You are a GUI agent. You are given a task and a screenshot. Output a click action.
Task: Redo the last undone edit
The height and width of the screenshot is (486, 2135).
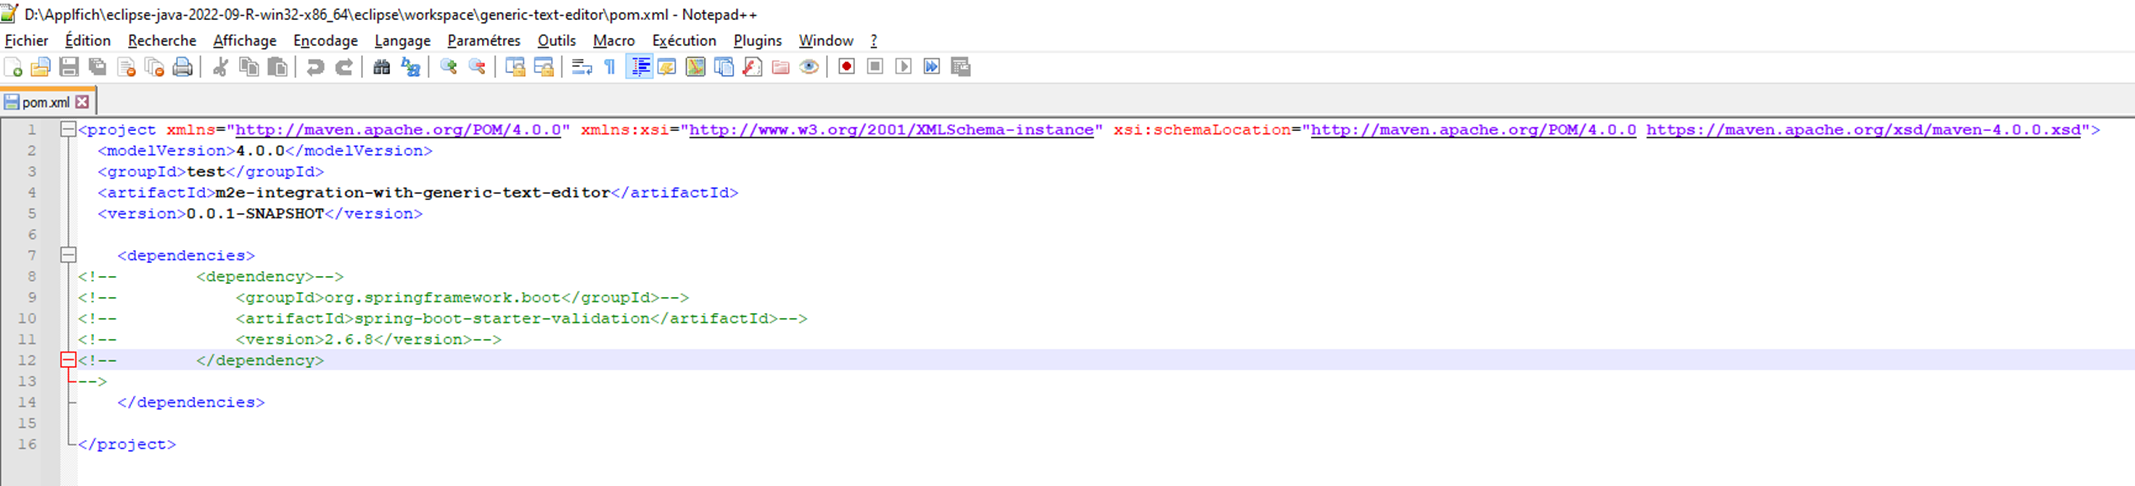click(343, 67)
